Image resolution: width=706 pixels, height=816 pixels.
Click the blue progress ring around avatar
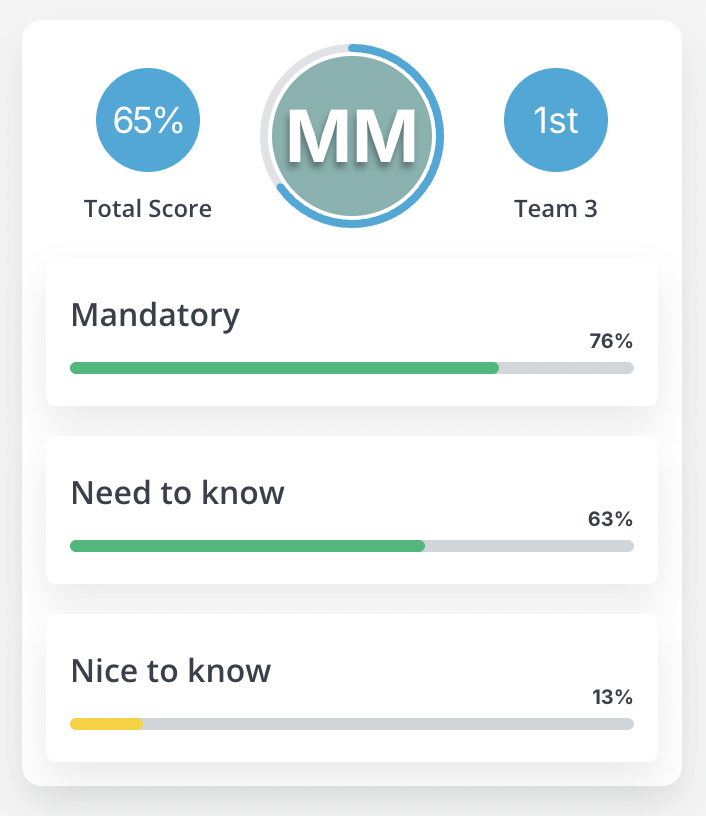(440, 136)
